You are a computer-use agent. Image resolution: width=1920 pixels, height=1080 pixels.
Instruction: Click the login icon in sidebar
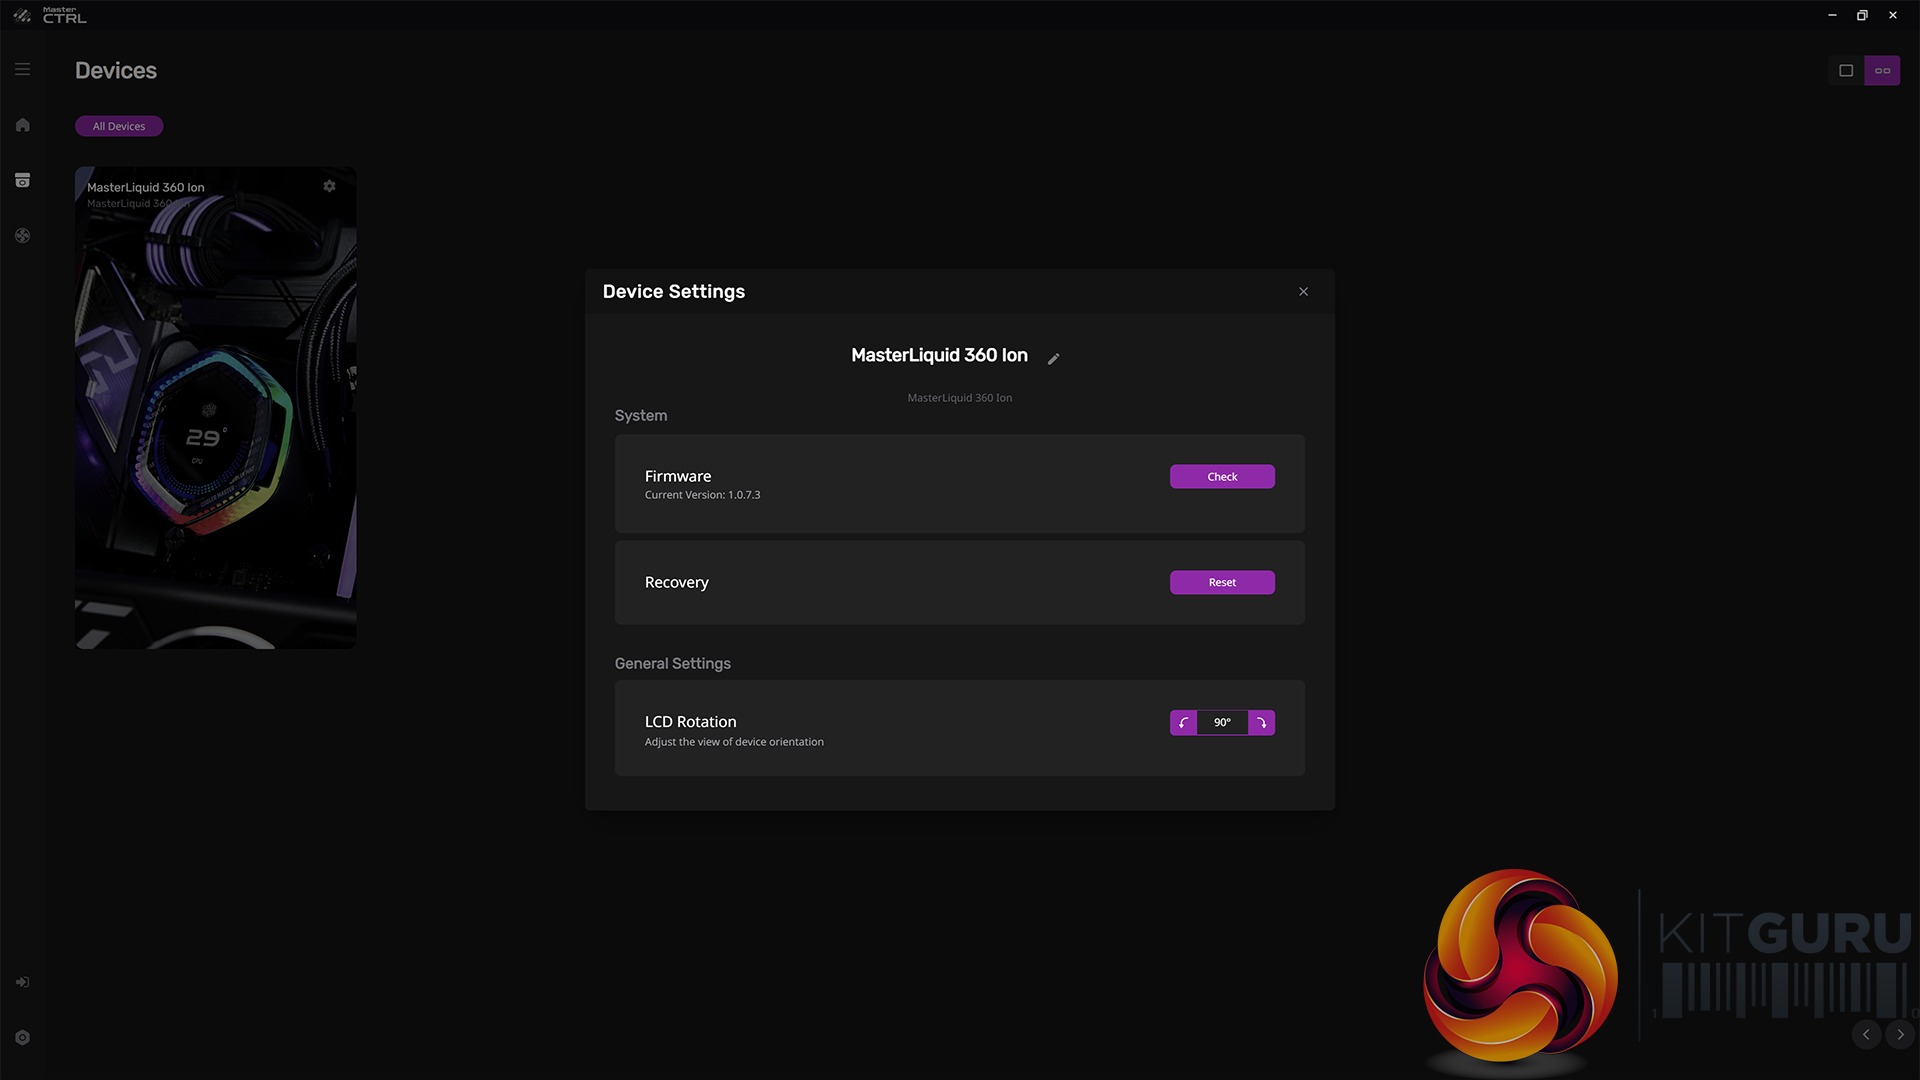(x=22, y=982)
